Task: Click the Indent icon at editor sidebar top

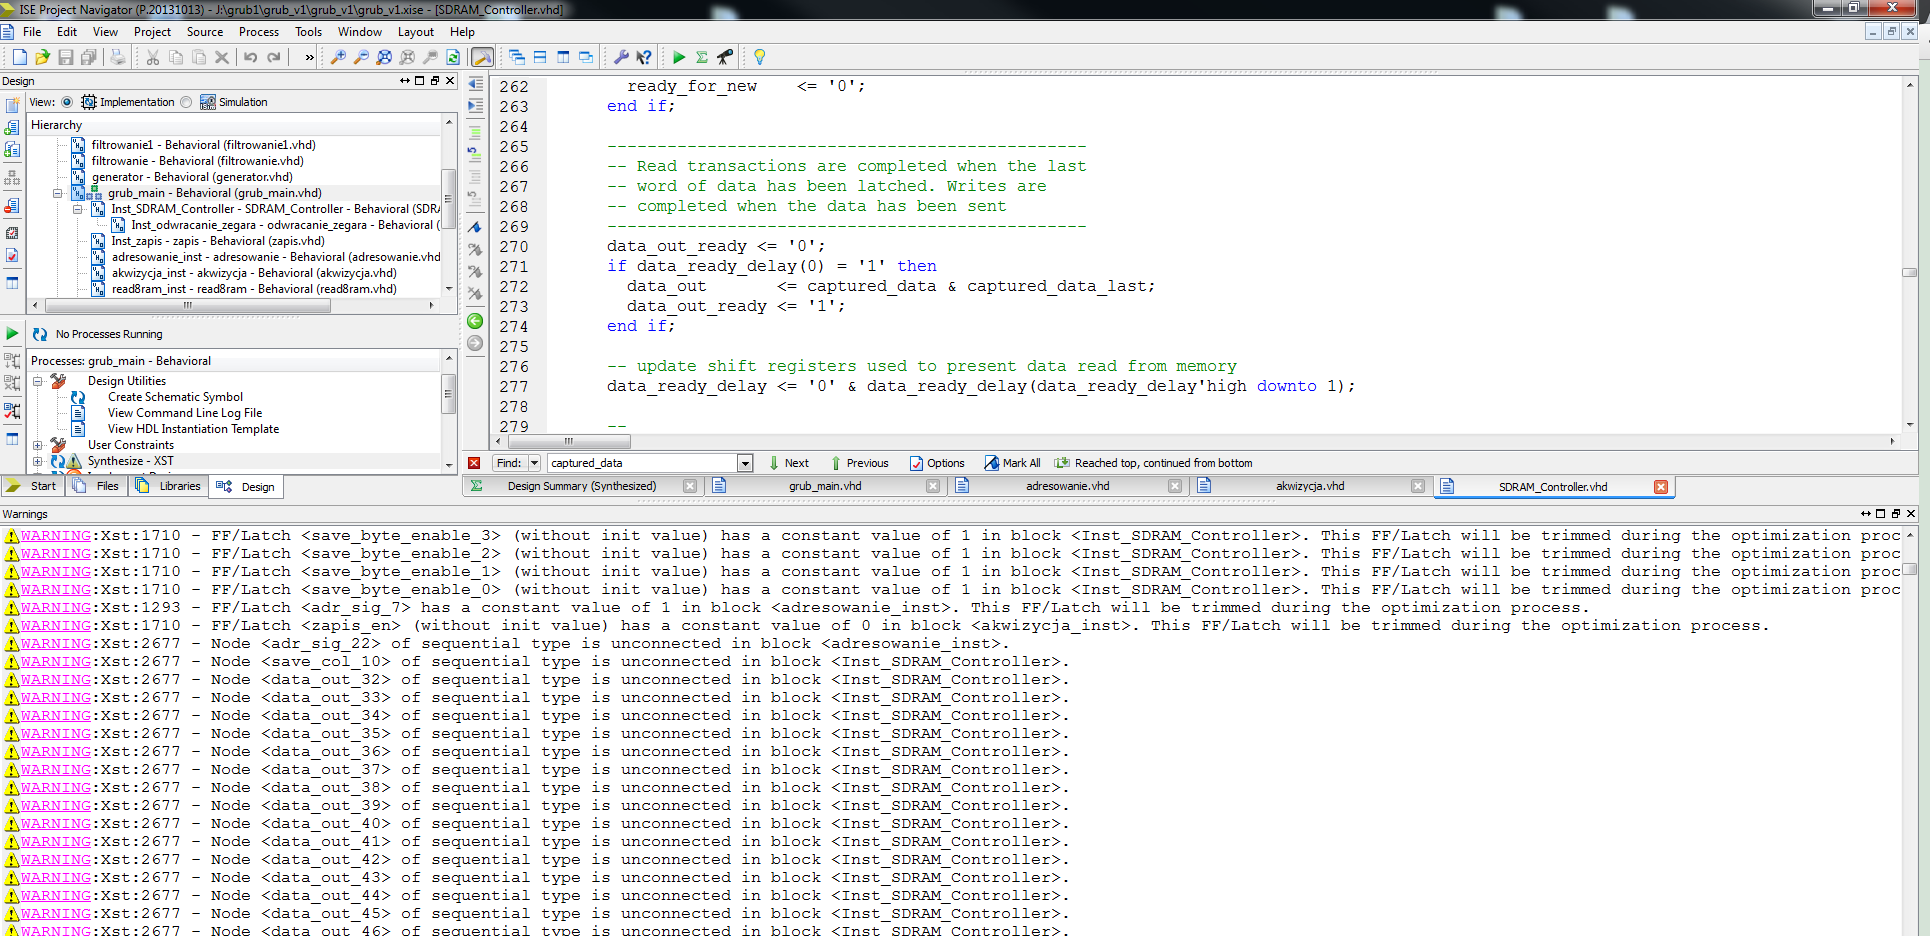Action: coord(475,84)
